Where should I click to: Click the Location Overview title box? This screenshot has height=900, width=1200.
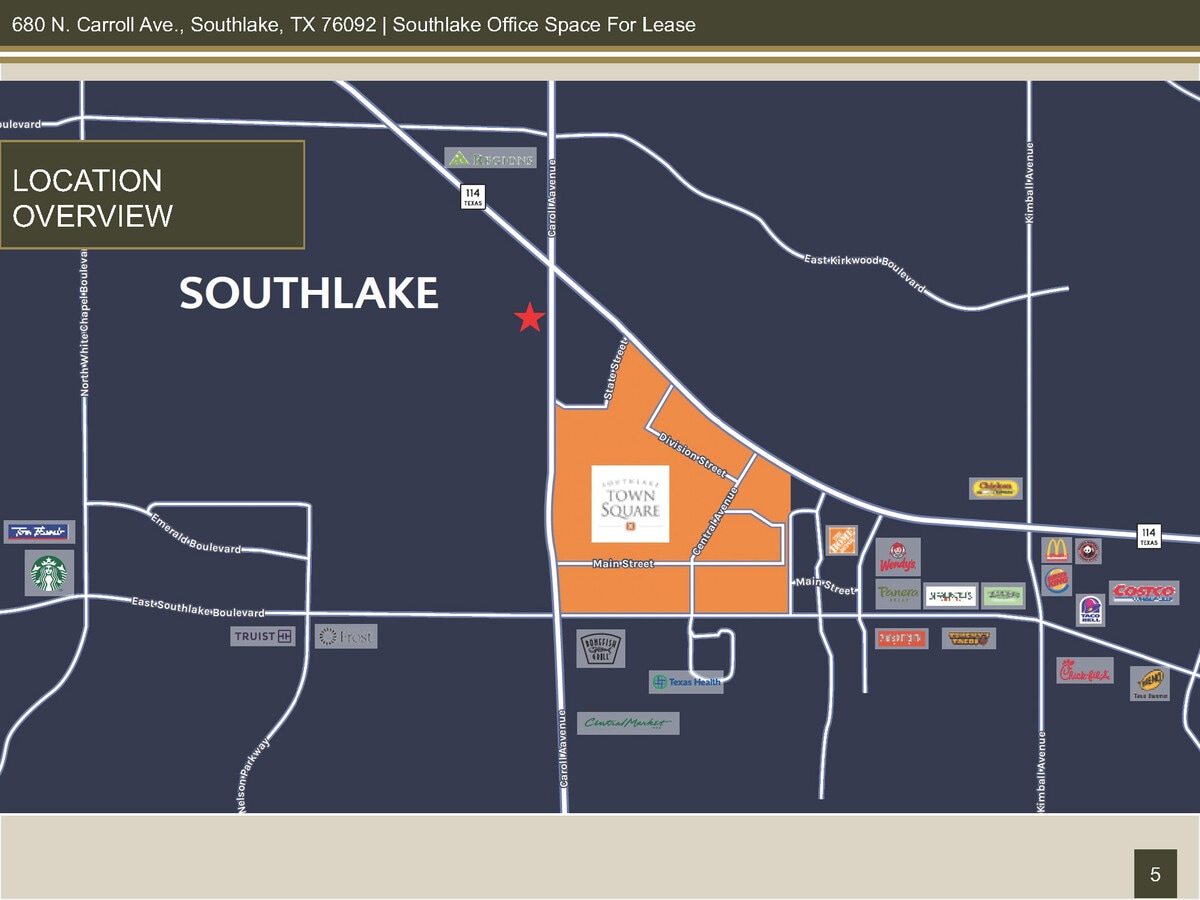(152, 195)
